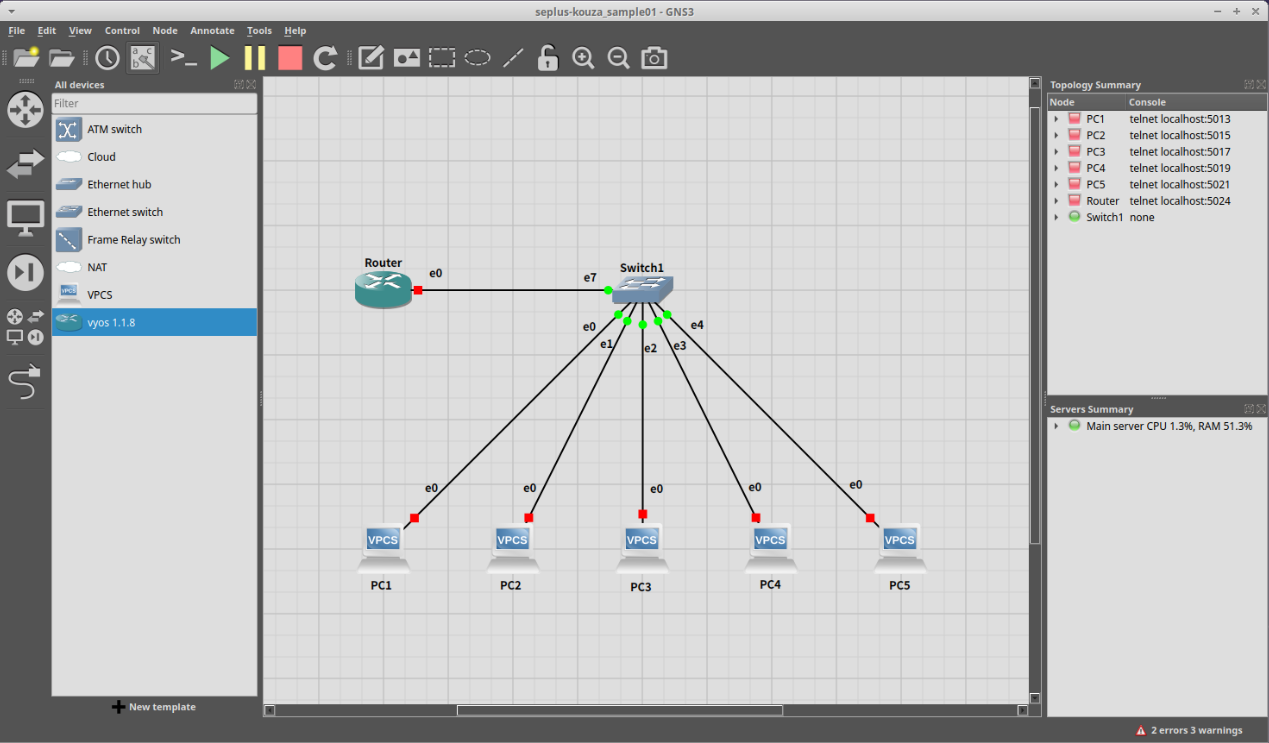Image resolution: width=1269 pixels, height=743 pixels.
Task: Expand PC5 row in Topology Summary
Action: coord(1056,184)
